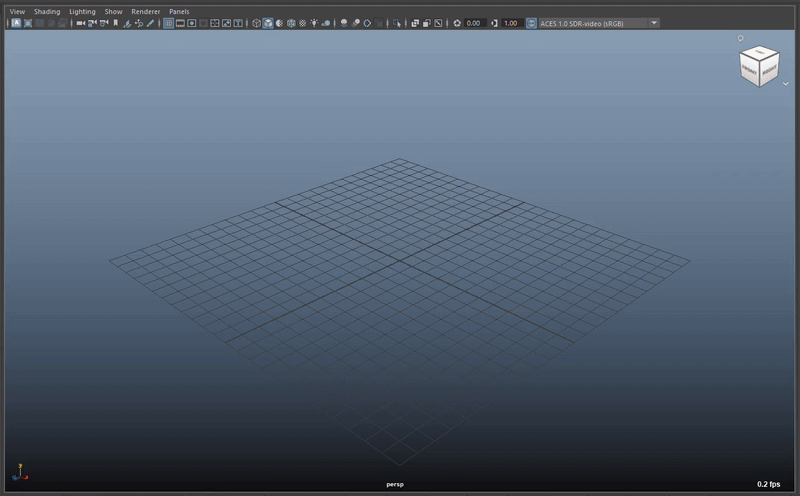The width and height of the screenshot is (800, 496).
Task: Toggle the viewport grid display button
Action: [x=168, y=23]
